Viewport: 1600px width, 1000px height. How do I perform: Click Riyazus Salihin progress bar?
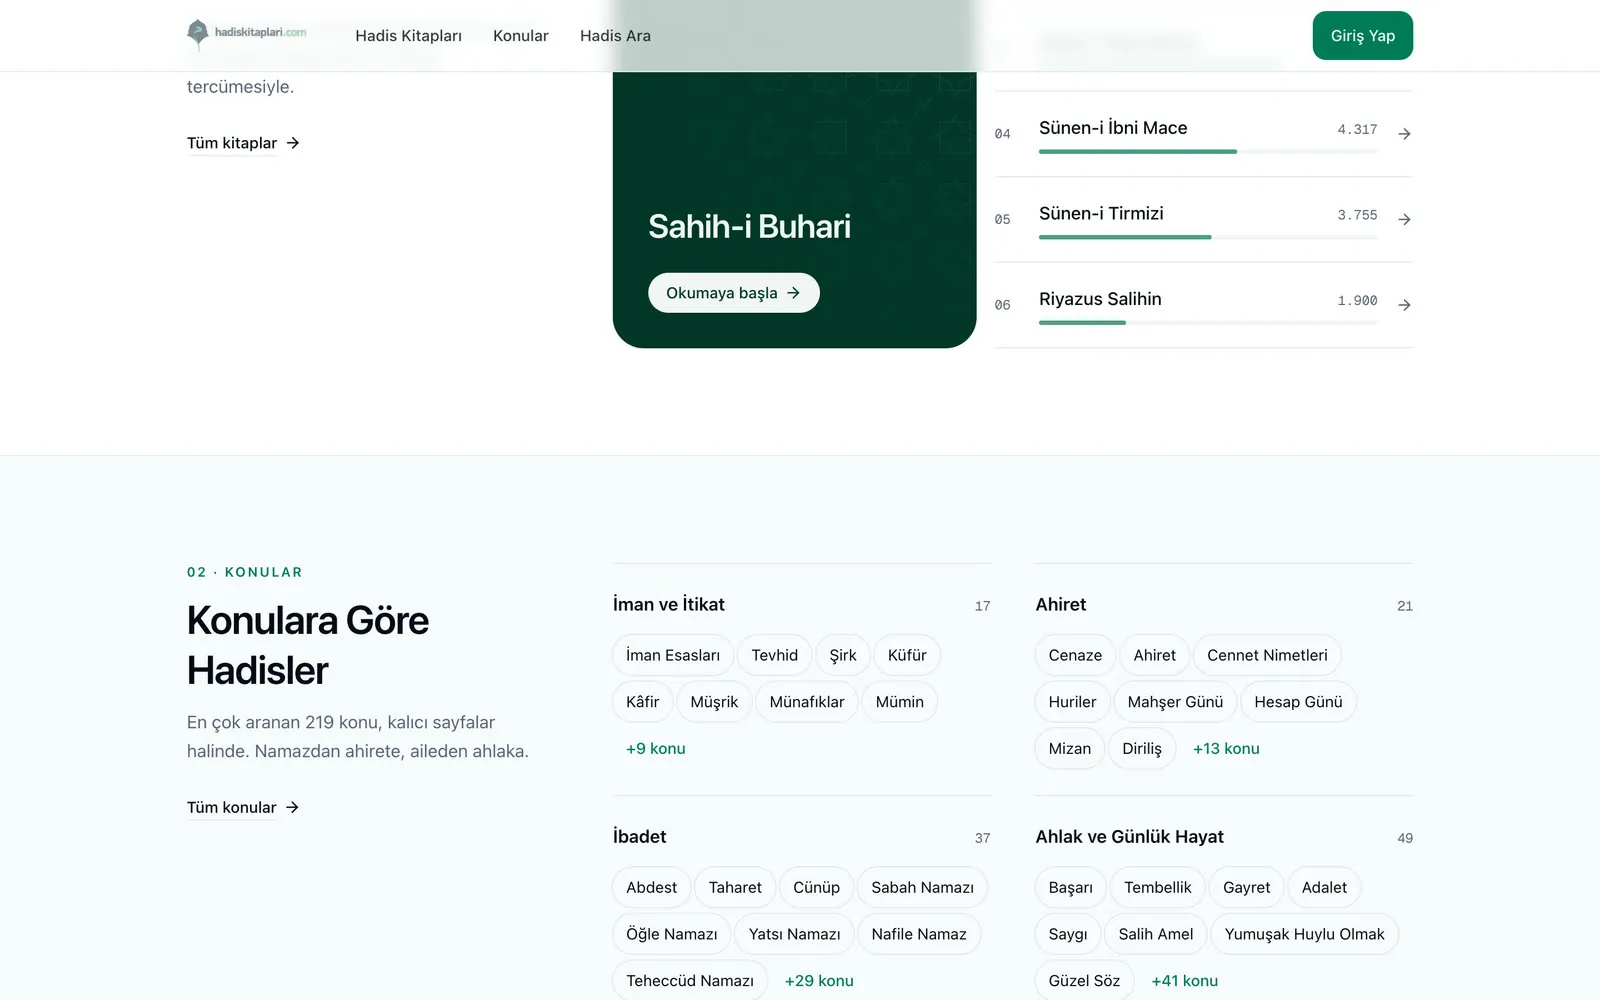click(x=1208, y=323)
